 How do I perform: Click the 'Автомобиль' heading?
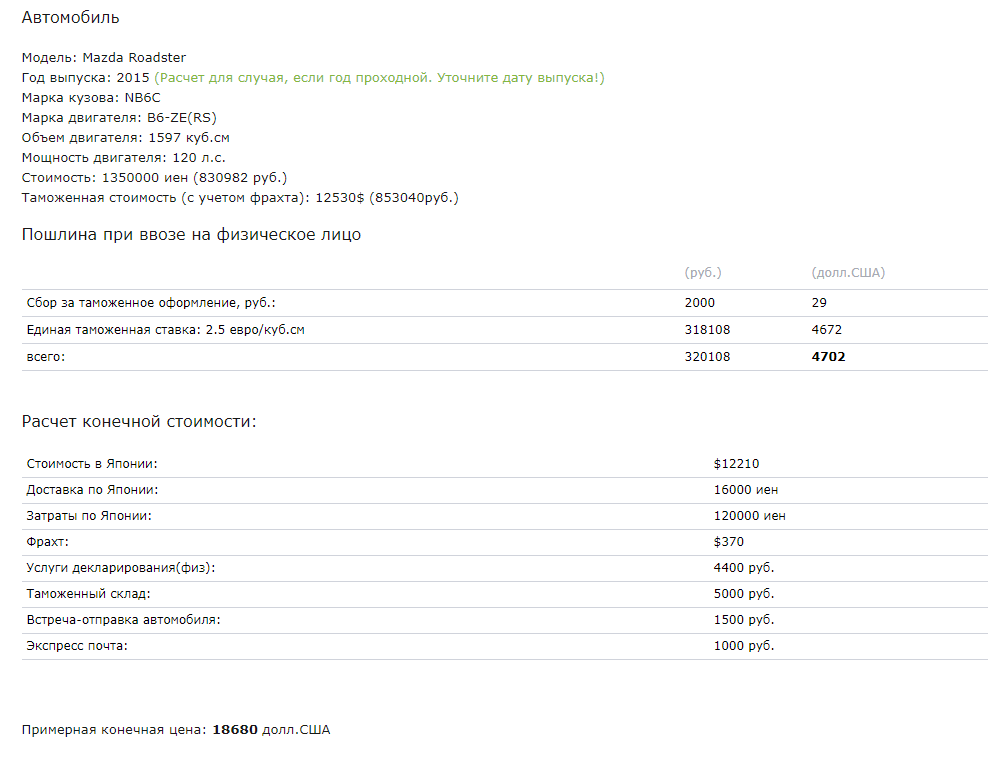(70, 17)
